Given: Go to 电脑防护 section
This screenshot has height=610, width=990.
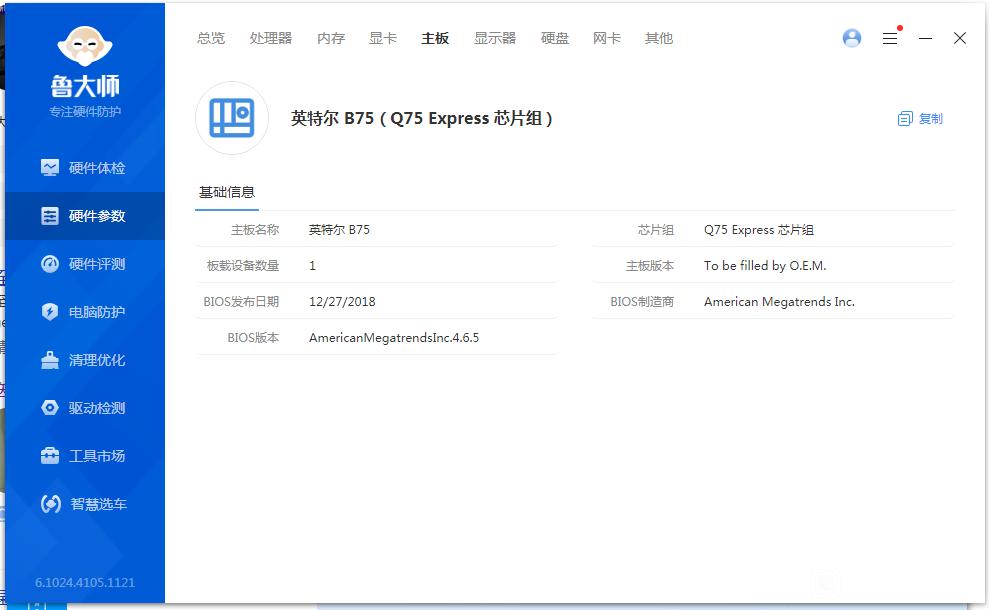Looking at the screenshot, I should tap(85, 312).
